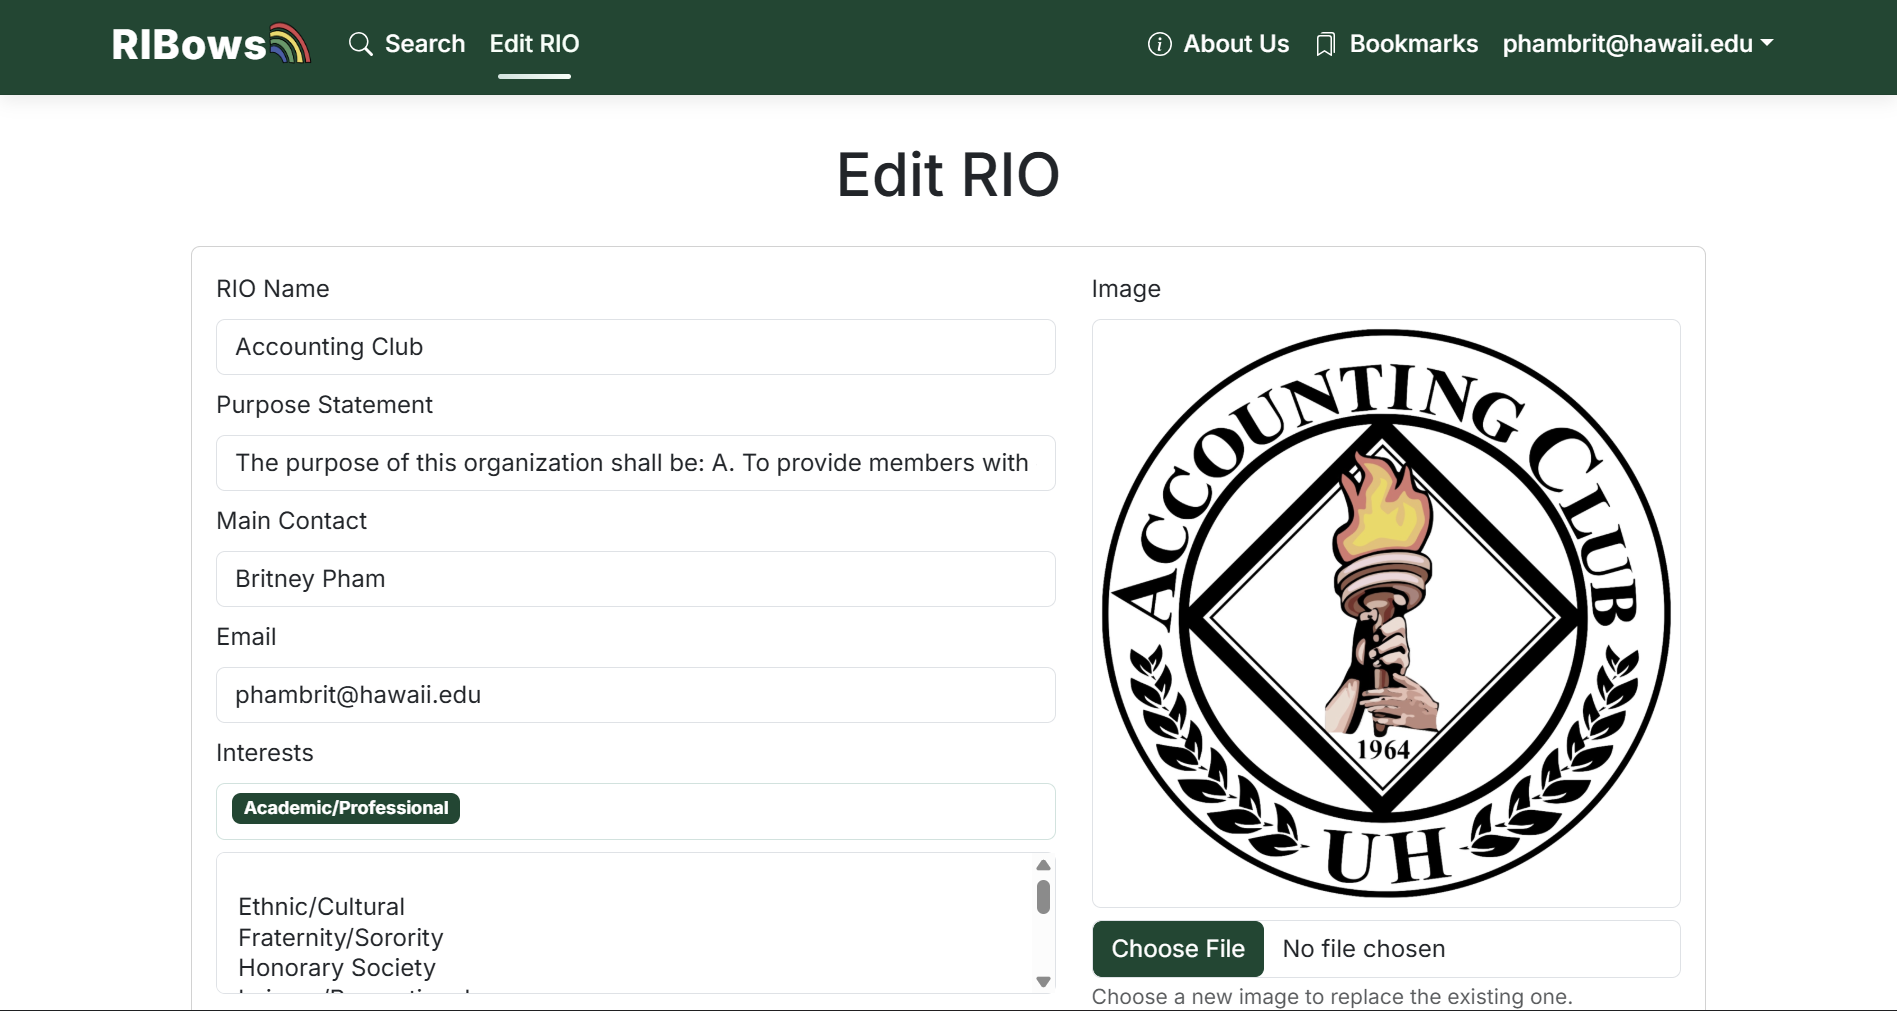The image size is (1897, 1011).
Task: Select Fraternity/Sorority interest option
Action: pyautogui.click(x=340, y=938)
